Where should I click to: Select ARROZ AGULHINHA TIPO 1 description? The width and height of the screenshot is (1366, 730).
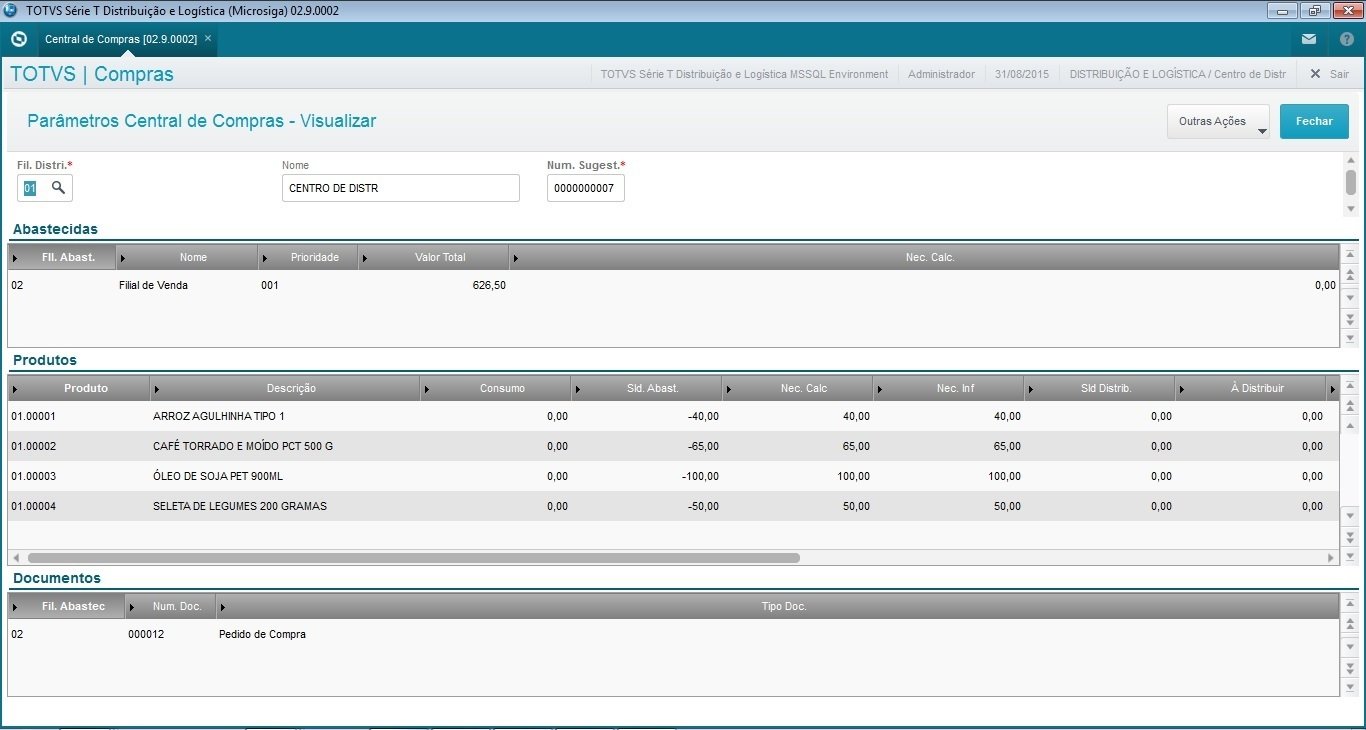point(219,416)
